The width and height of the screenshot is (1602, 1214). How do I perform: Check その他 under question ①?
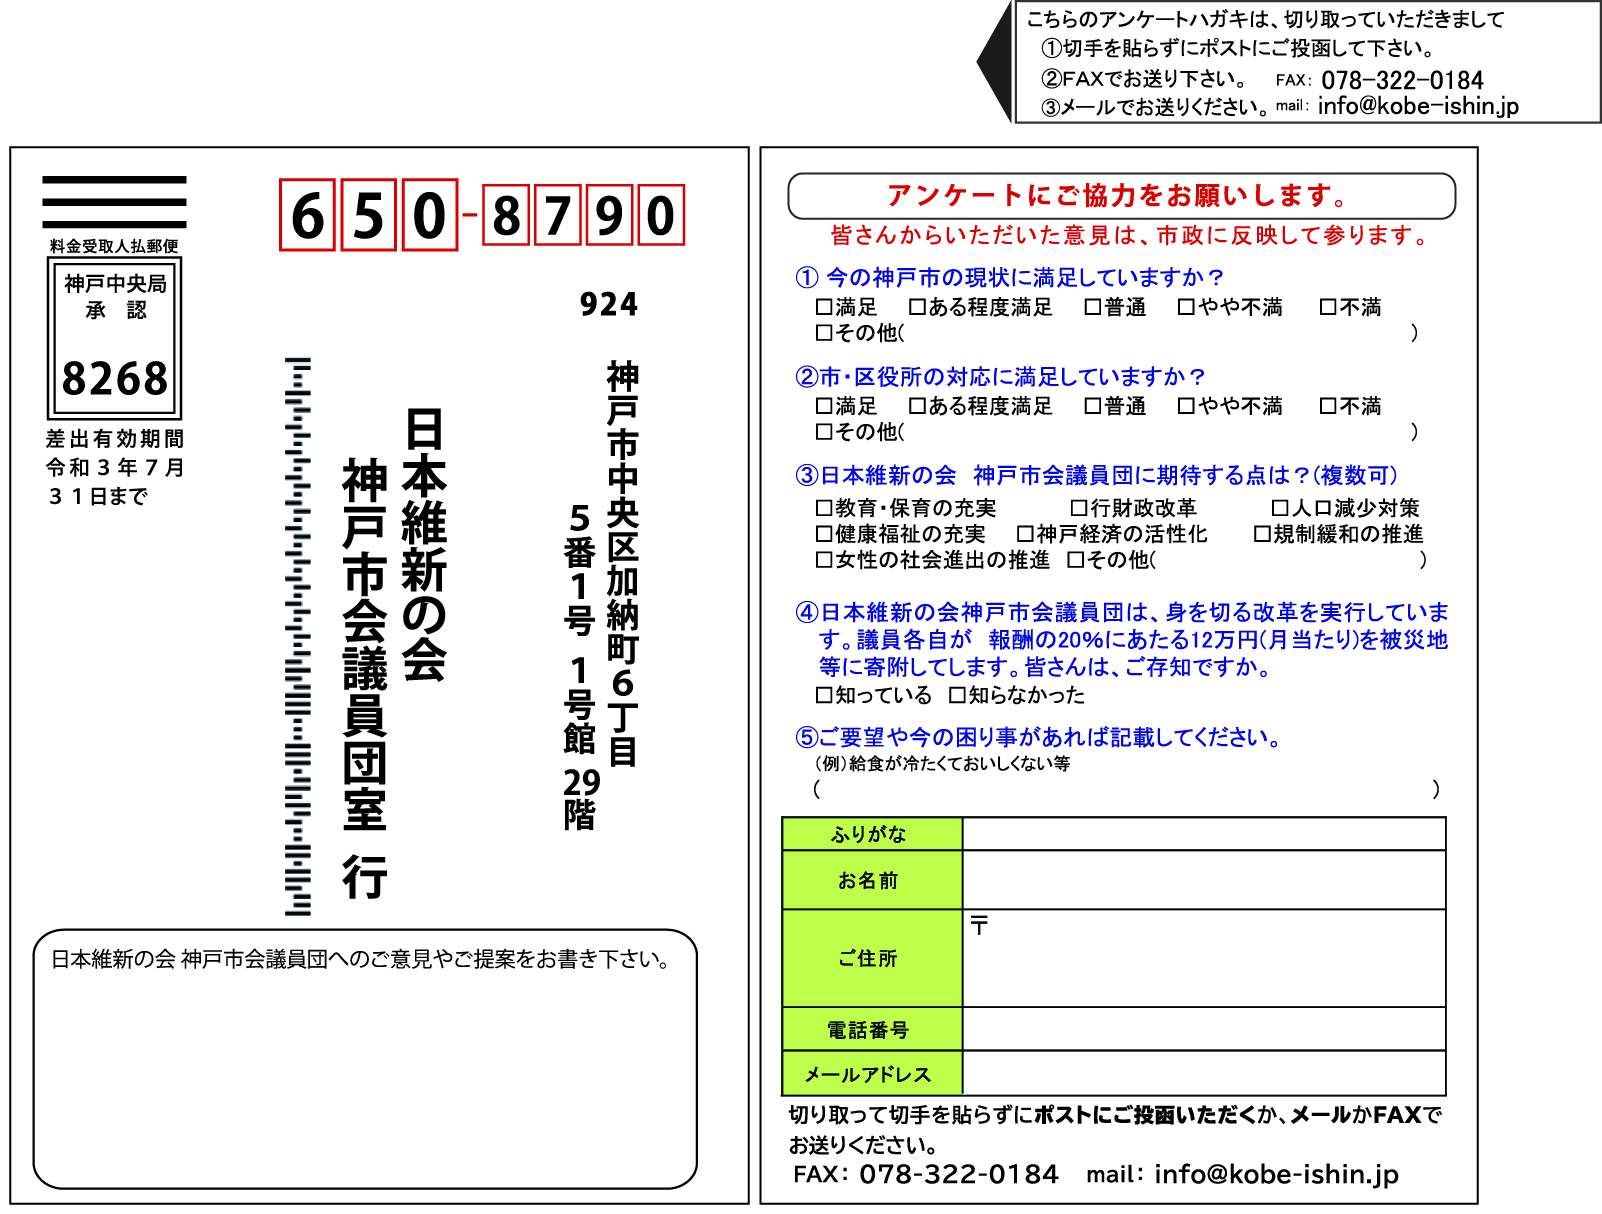[824, 332]
